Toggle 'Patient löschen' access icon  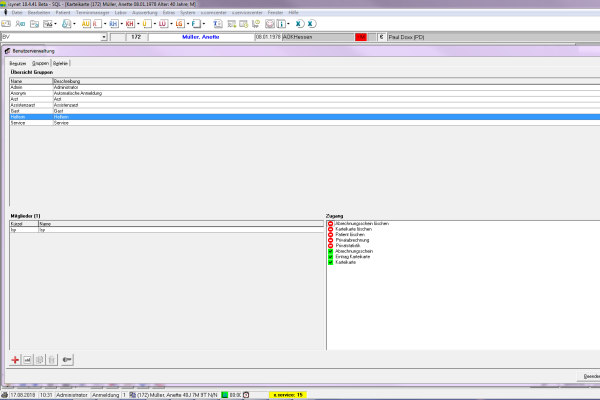330,235
